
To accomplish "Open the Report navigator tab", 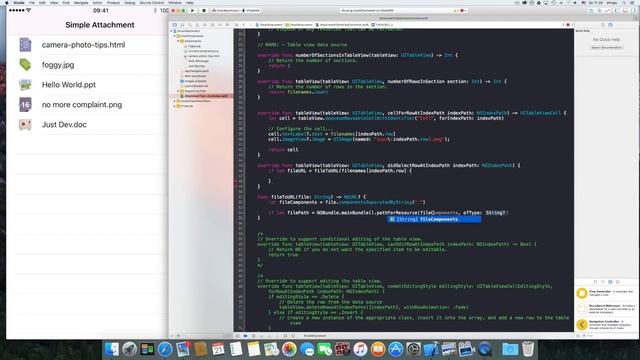I will click(x=227, y=25).
